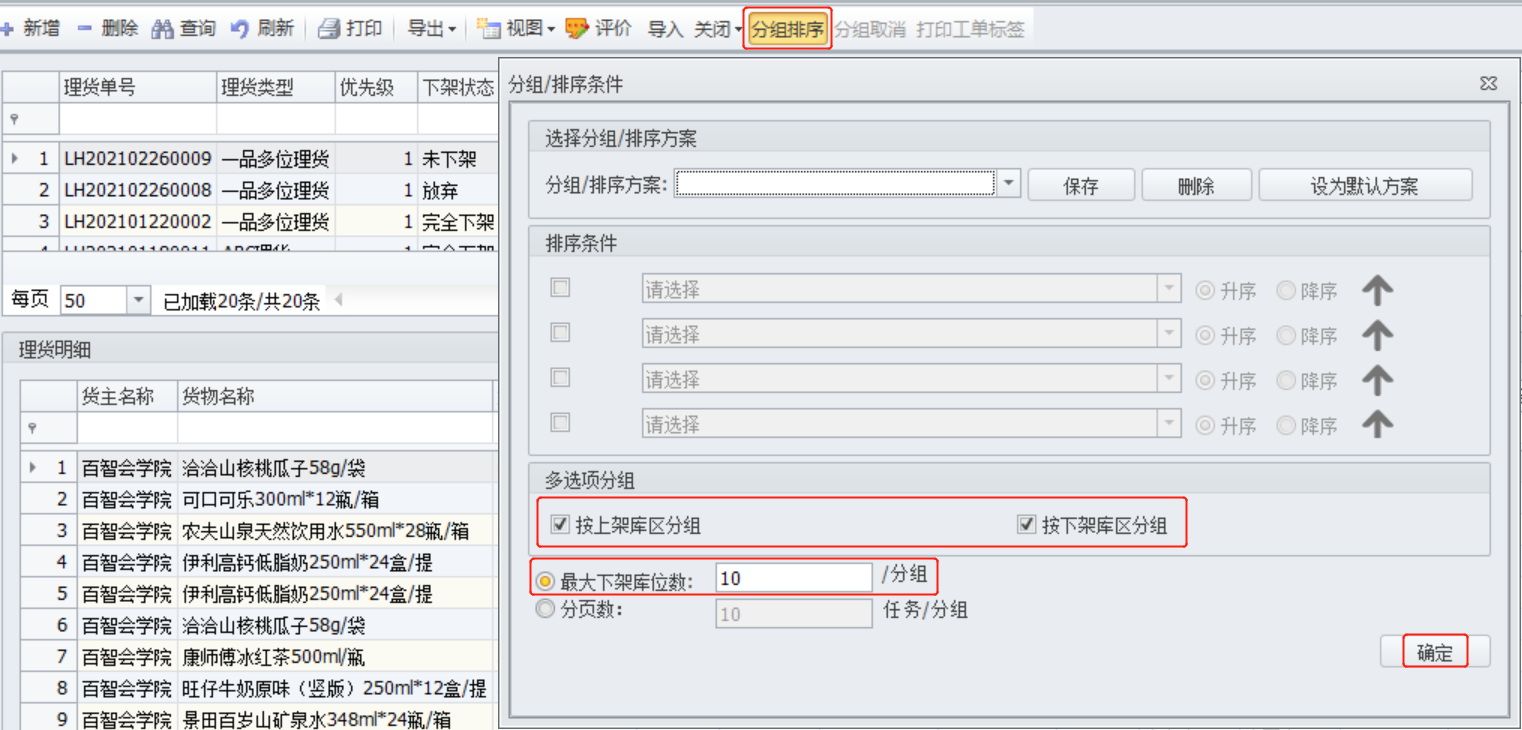This screenshot has width=1522, height=730.
Task: Toggle the 按上架库区分组 checkbox
Action: click(x=560, y=524)
